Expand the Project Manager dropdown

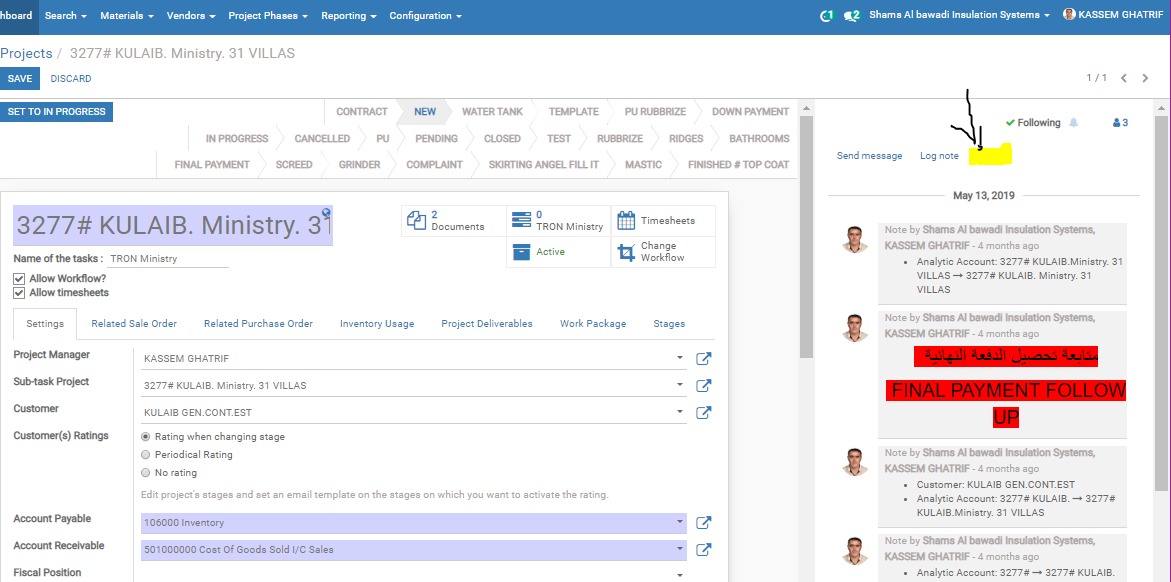click(x=680, y=358)
